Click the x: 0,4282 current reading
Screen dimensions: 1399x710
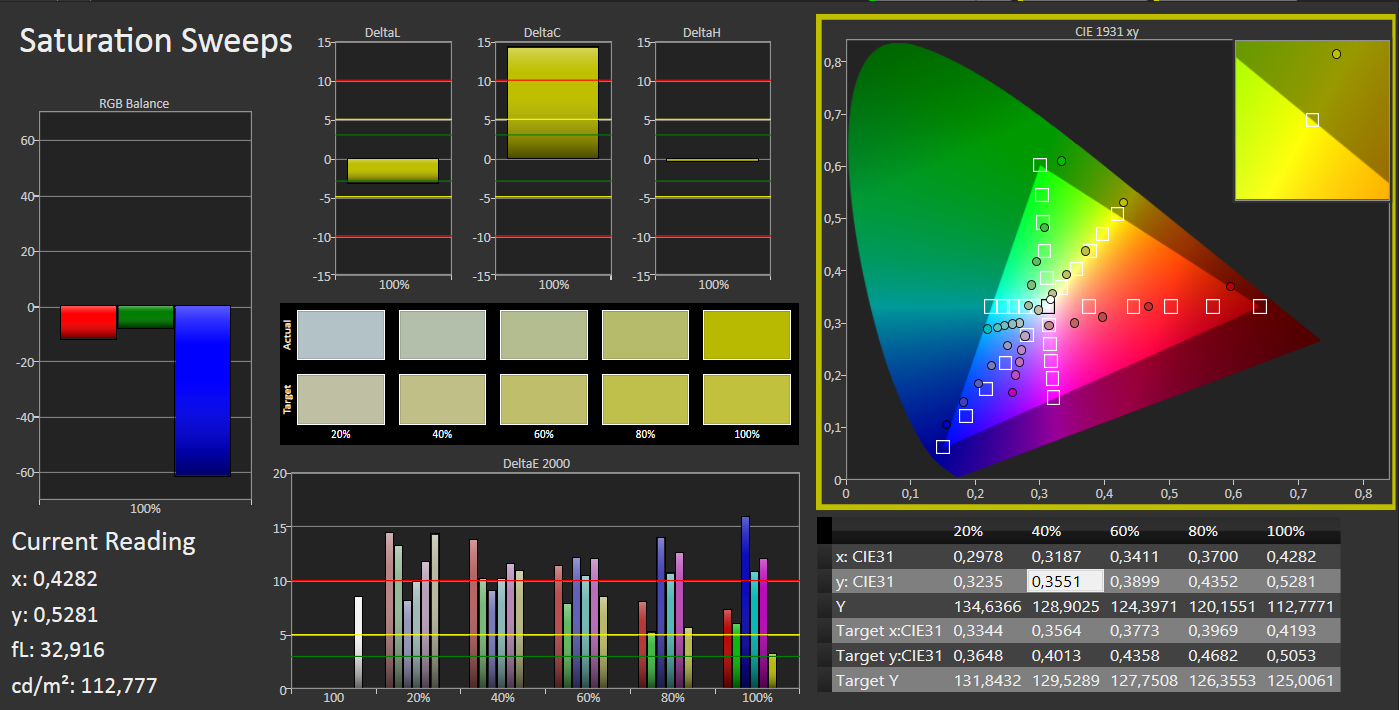tap(54, 579)
